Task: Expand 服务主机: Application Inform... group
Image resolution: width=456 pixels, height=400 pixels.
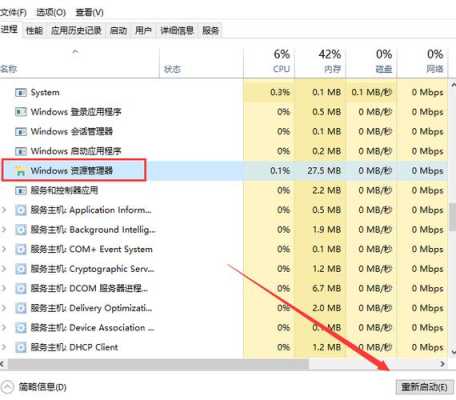Action: pos(4,210)
